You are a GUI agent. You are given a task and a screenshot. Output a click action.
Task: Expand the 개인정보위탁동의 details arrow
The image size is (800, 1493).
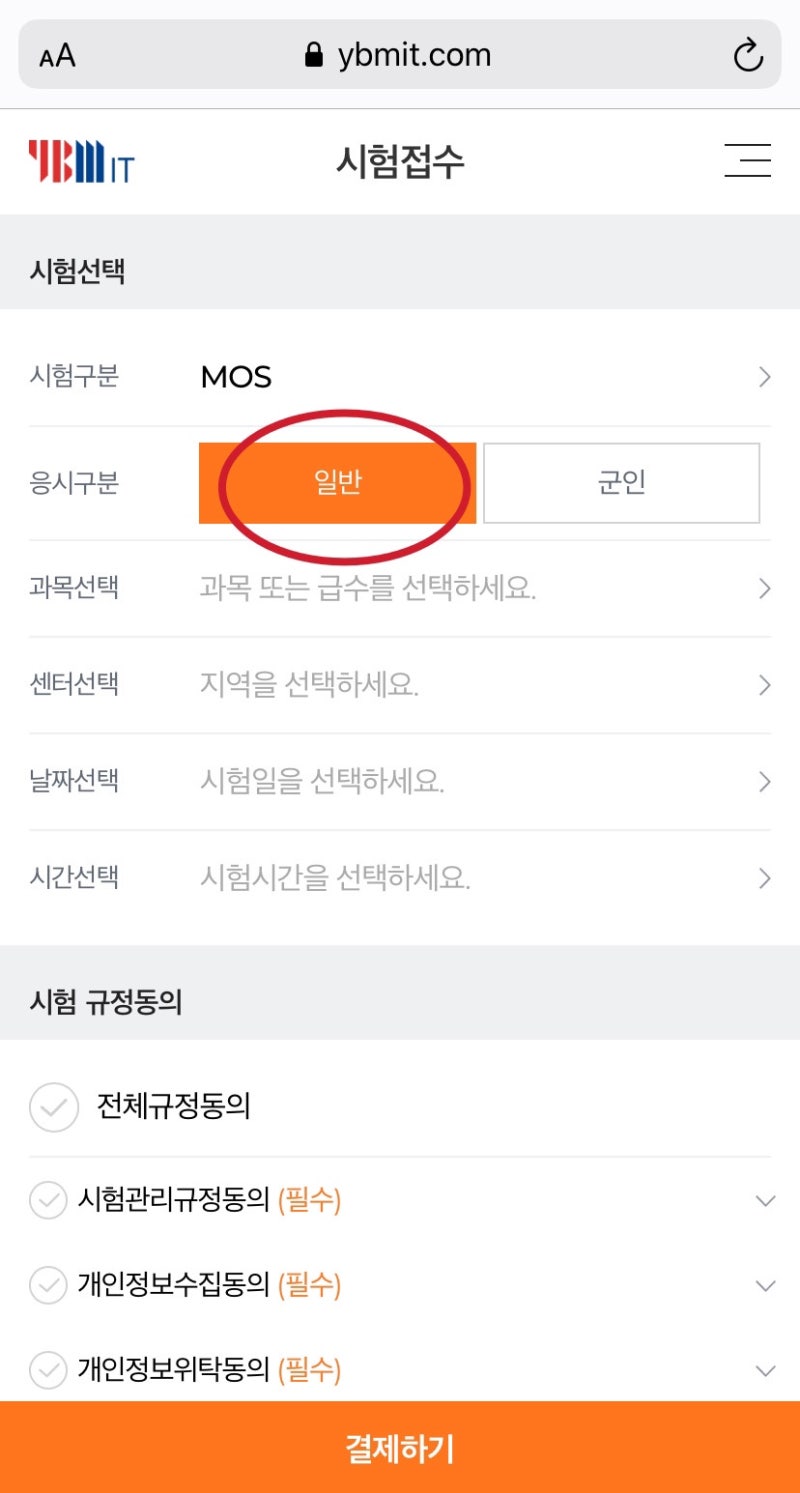click(x=764, y=1371)
